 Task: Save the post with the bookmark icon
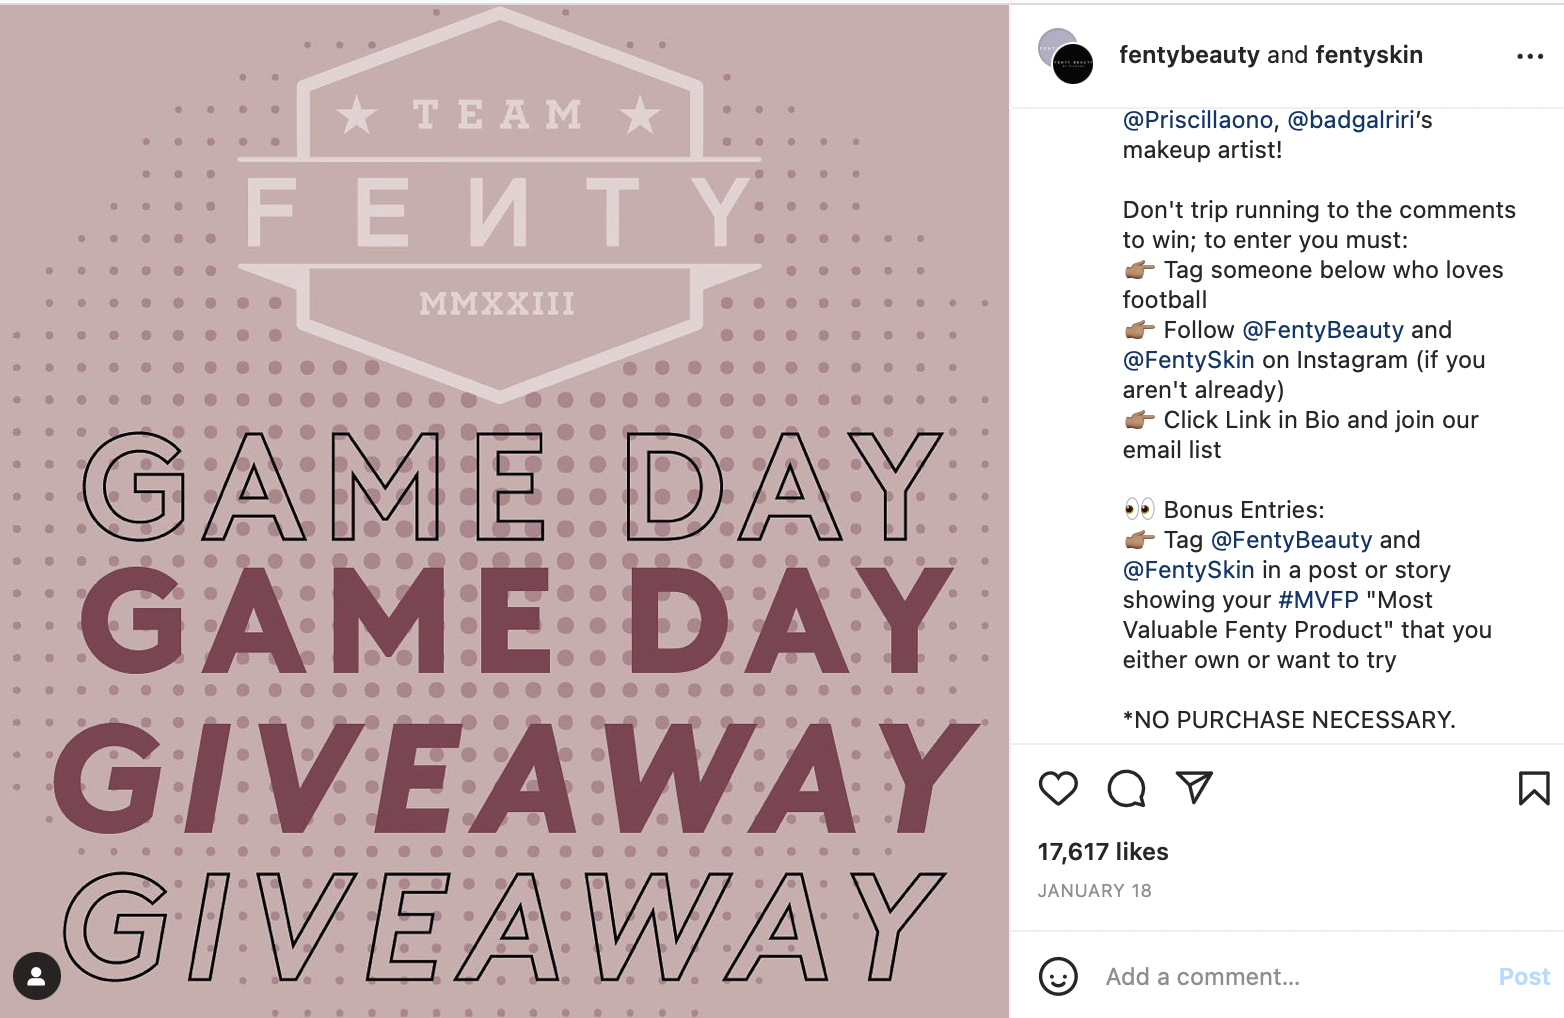[x=1533, y=789]
